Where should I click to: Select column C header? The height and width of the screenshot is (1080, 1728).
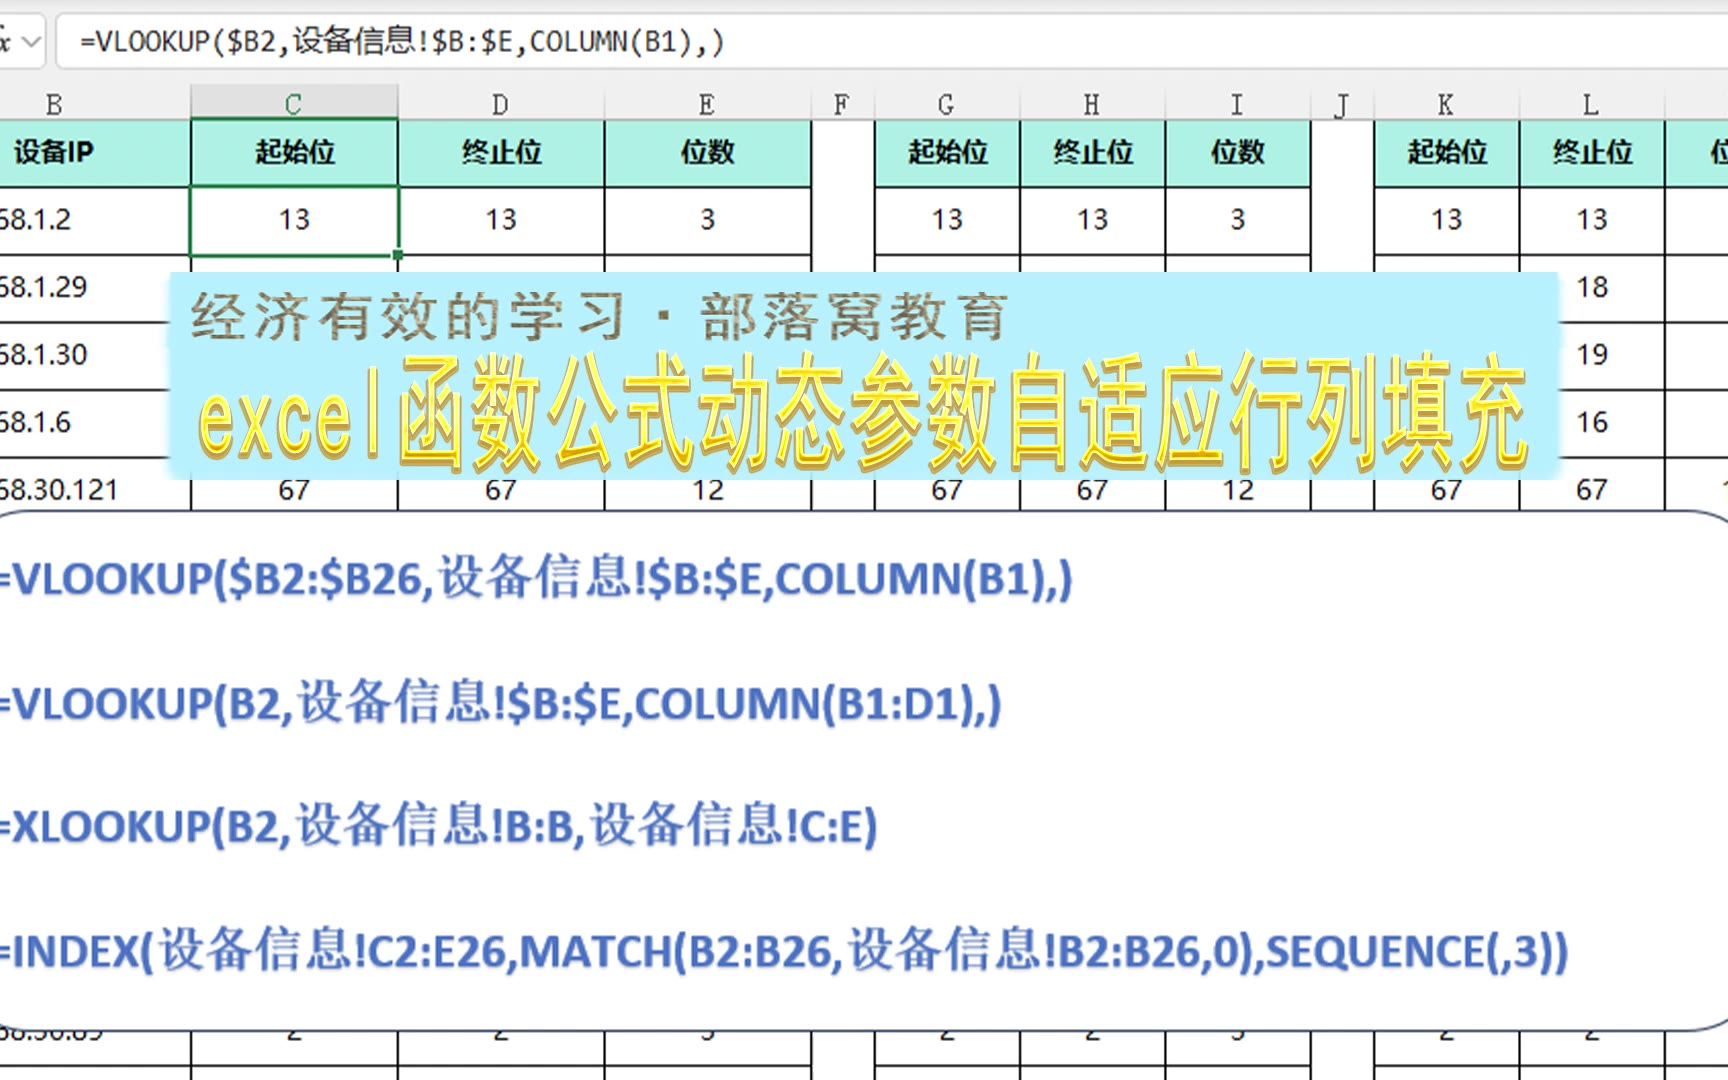coord(294,104)
